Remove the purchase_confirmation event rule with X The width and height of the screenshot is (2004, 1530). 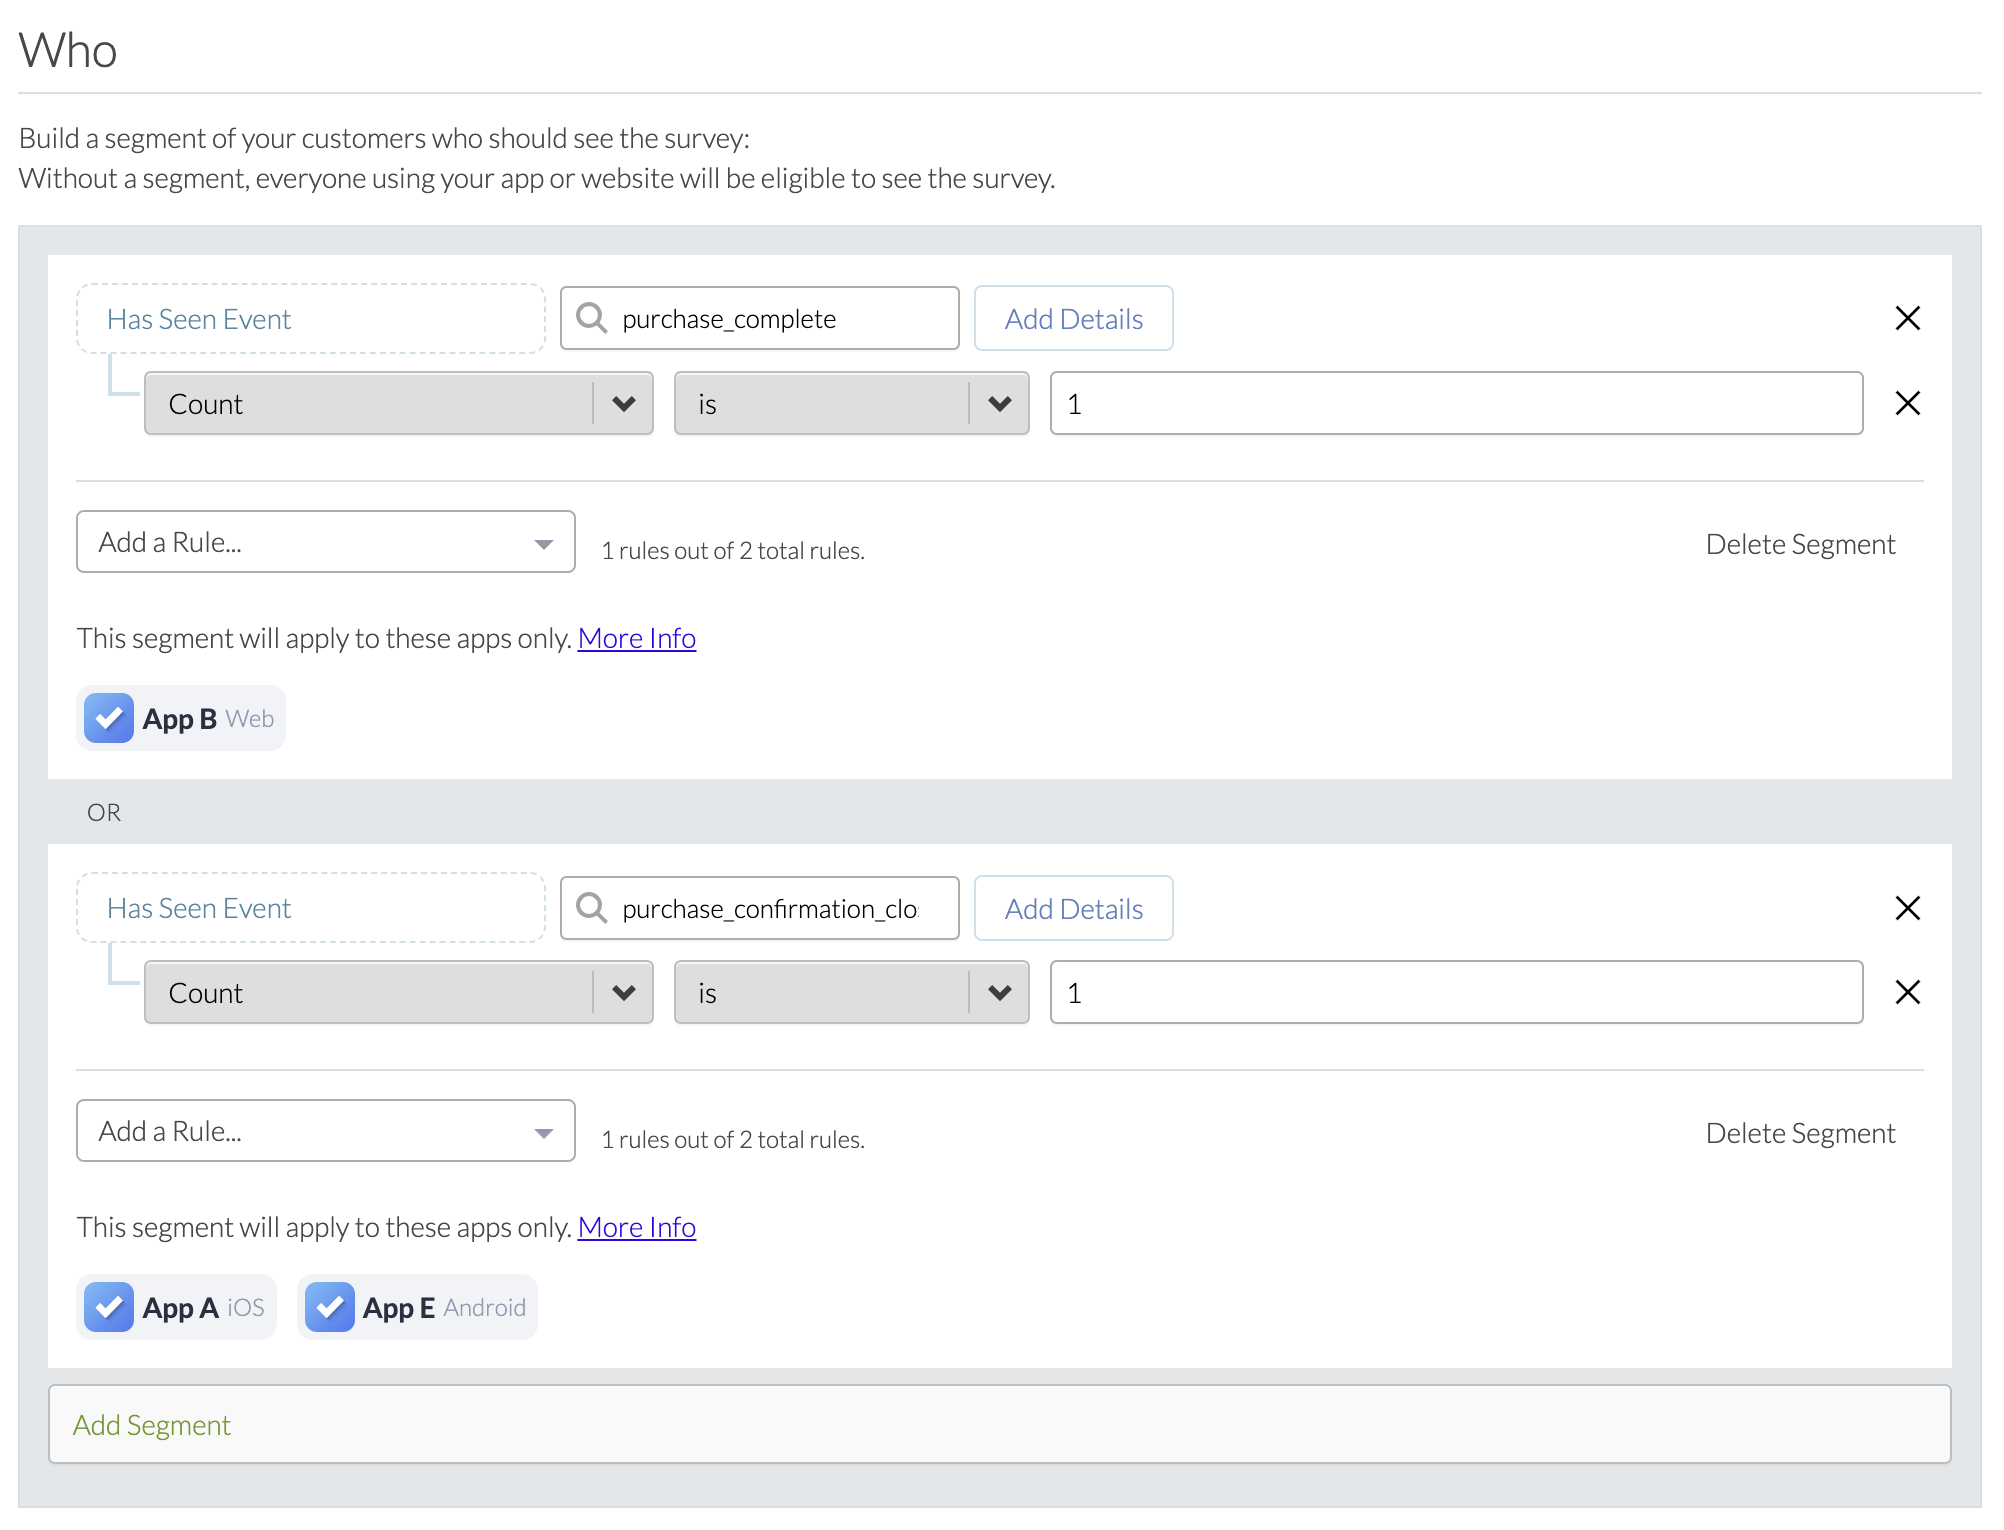click(x=1907, y=908)
